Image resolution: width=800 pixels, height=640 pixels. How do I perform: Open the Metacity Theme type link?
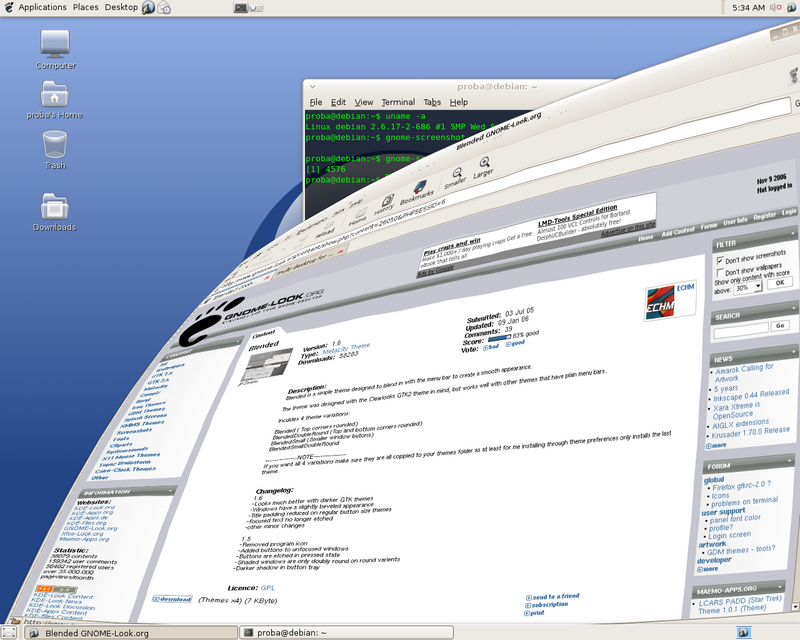[346, 349]
